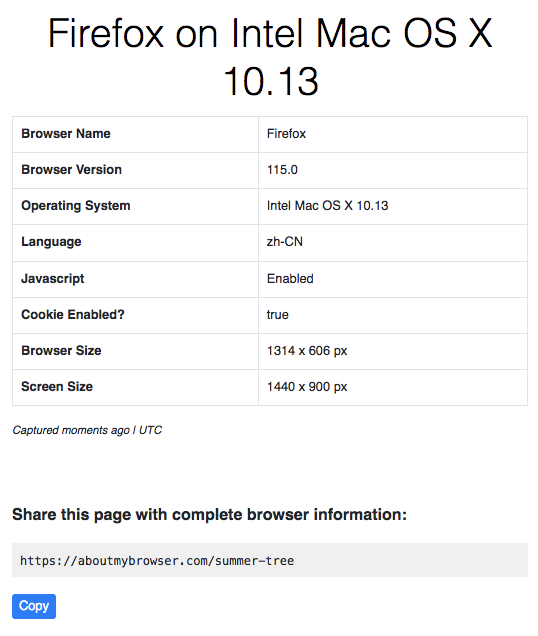Click the true value for cookies
Image resolution: width=538 pixels, height=636 pixels.
pos(278,315)
